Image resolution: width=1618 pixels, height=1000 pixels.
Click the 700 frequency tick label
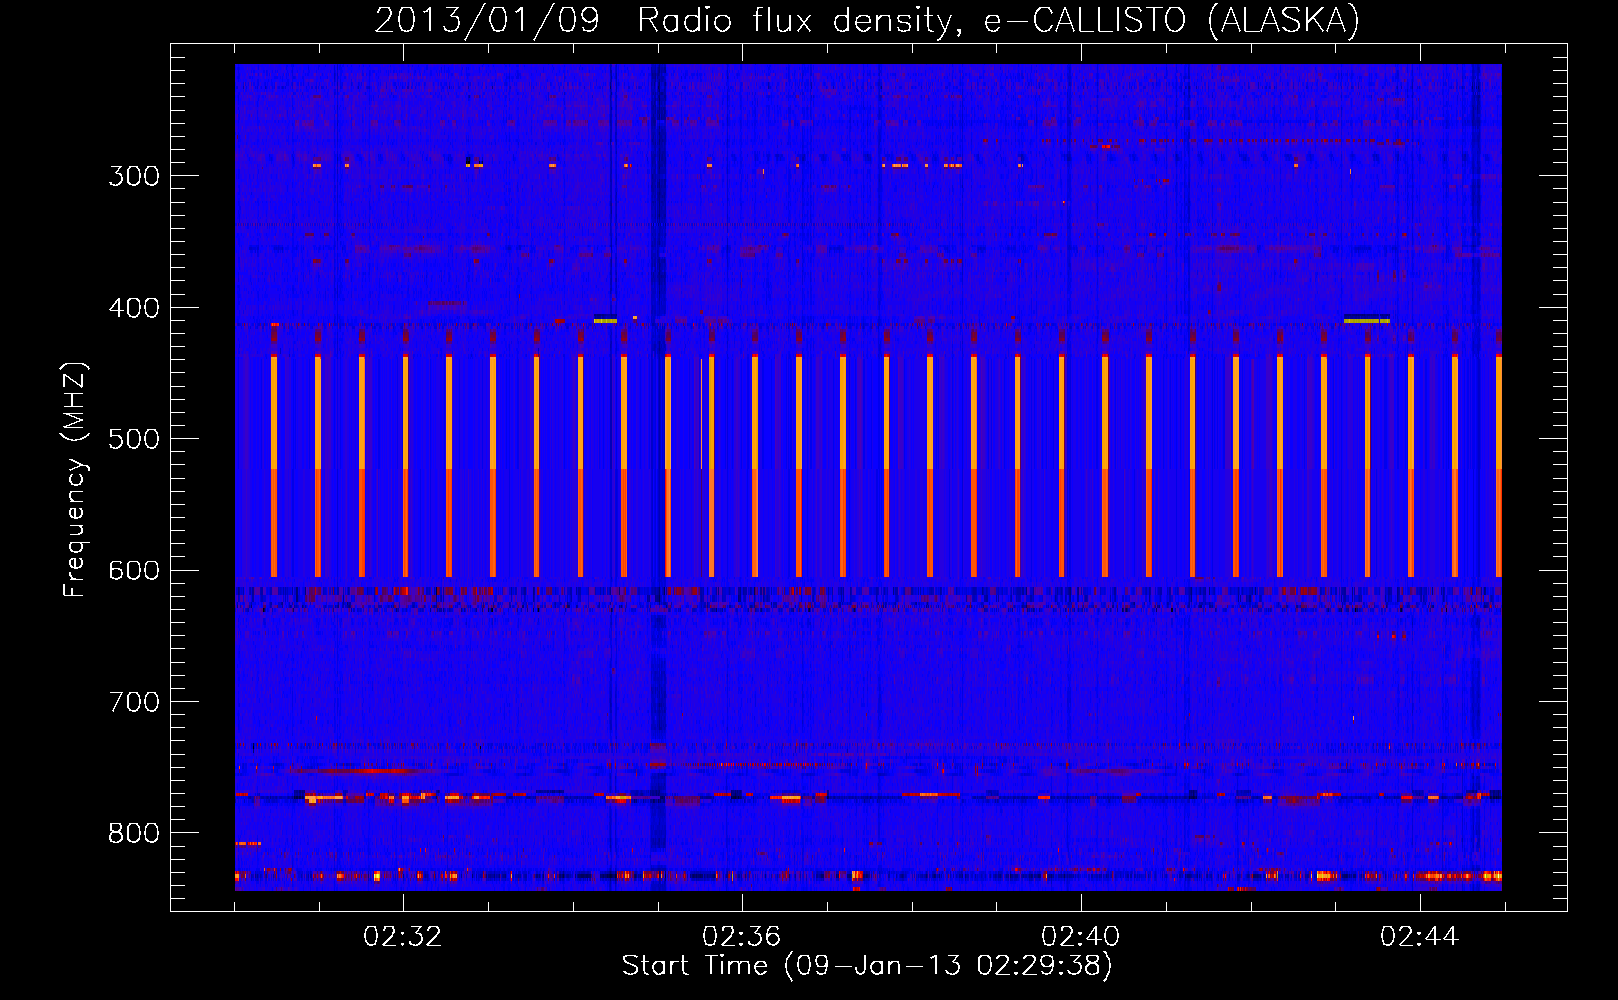coord(134,702)
